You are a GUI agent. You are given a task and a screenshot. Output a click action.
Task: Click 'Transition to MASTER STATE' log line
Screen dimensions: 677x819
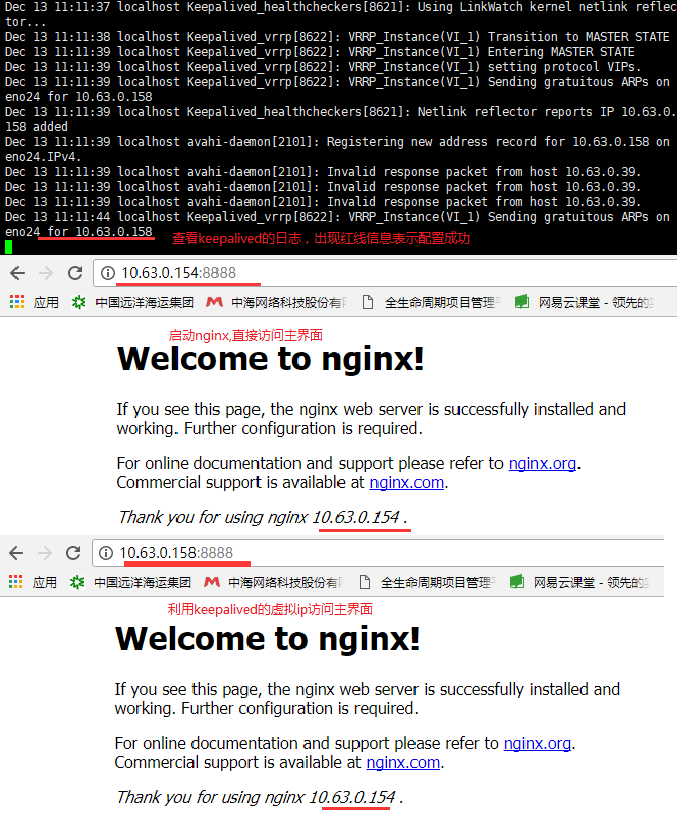(337, 37)
